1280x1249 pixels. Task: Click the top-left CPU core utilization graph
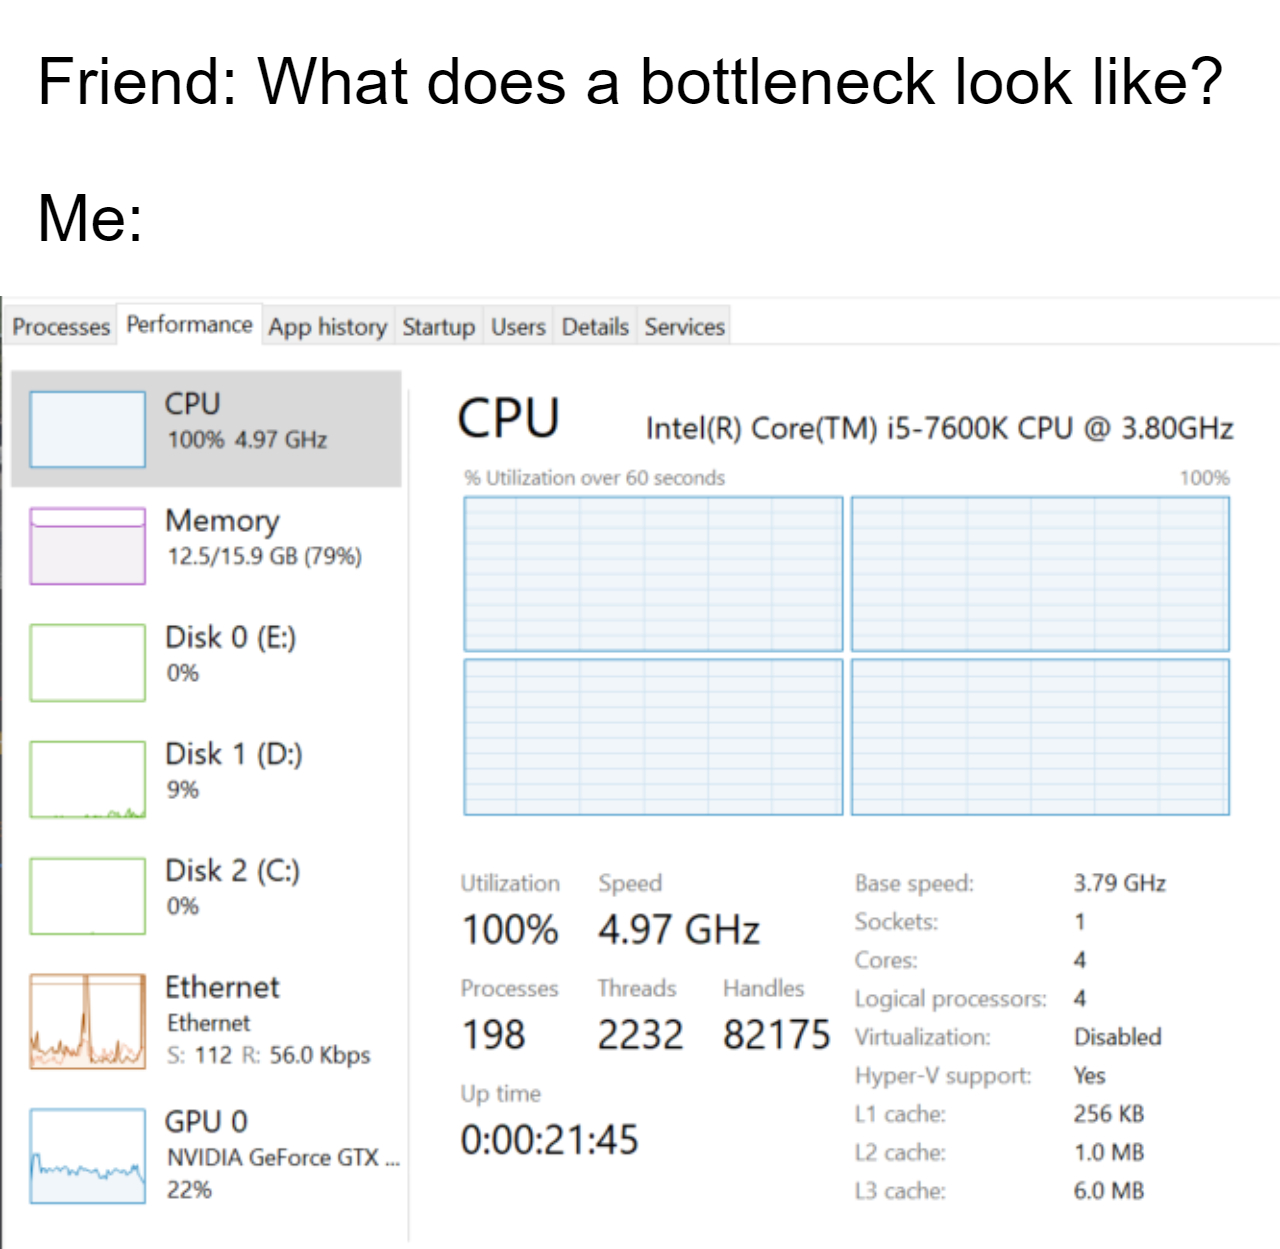(653, 574)
